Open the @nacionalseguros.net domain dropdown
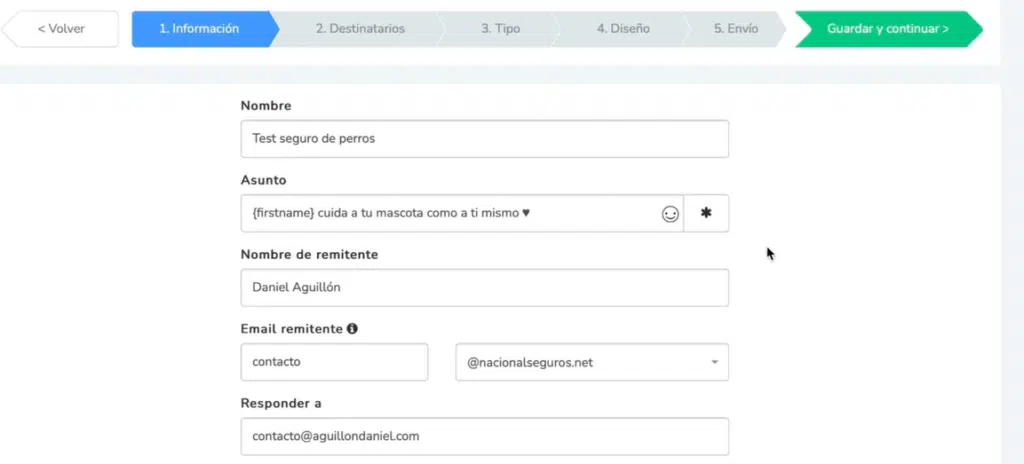1024x464 pixels. pyautogui.click(x=592, y=362)
